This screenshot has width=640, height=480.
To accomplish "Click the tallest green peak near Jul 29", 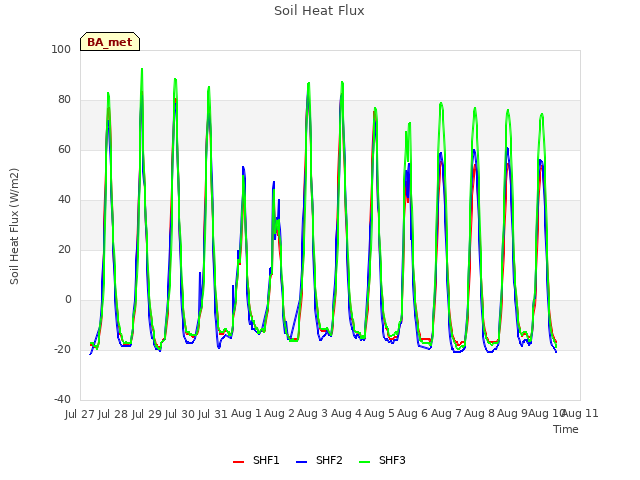I will (142, 69).
